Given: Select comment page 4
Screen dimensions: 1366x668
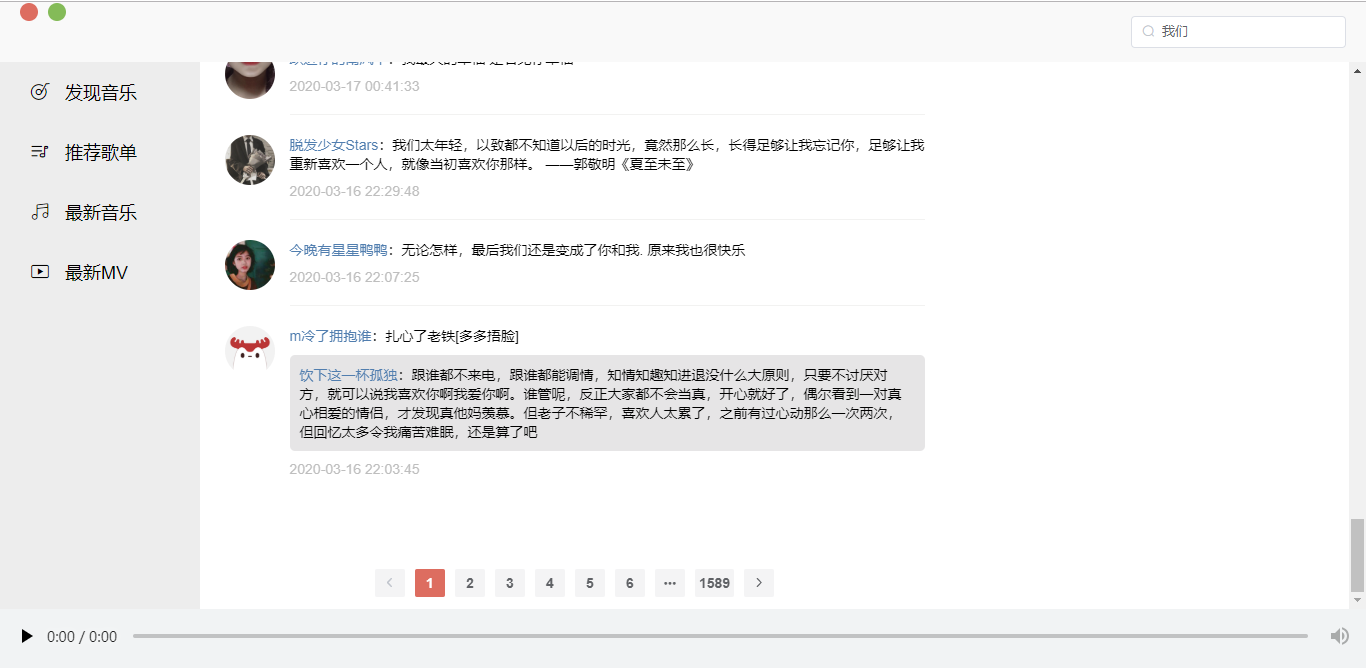Looking at the screenshot, I should coord(550,583).
